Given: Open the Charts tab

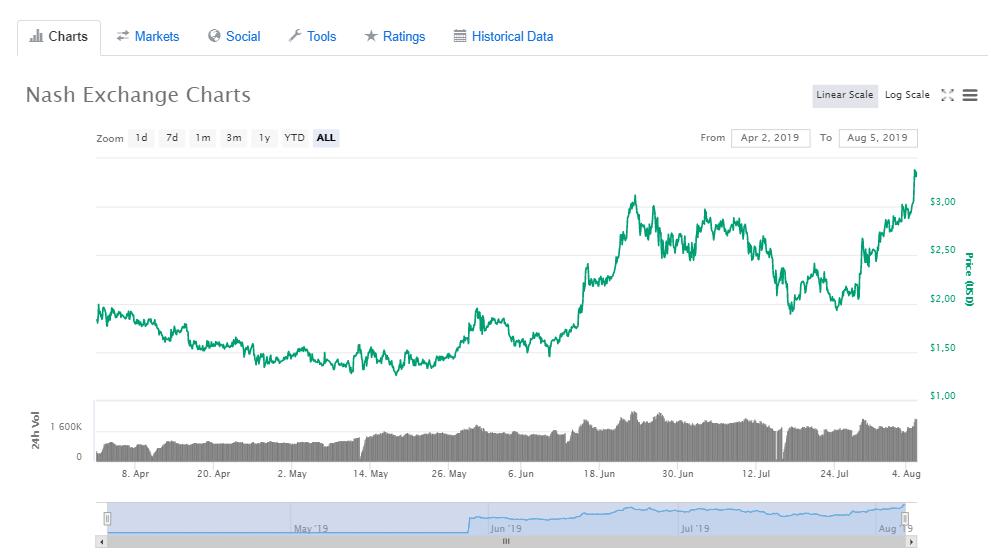Looking at the screenshot, I should (x=59, y=37).
